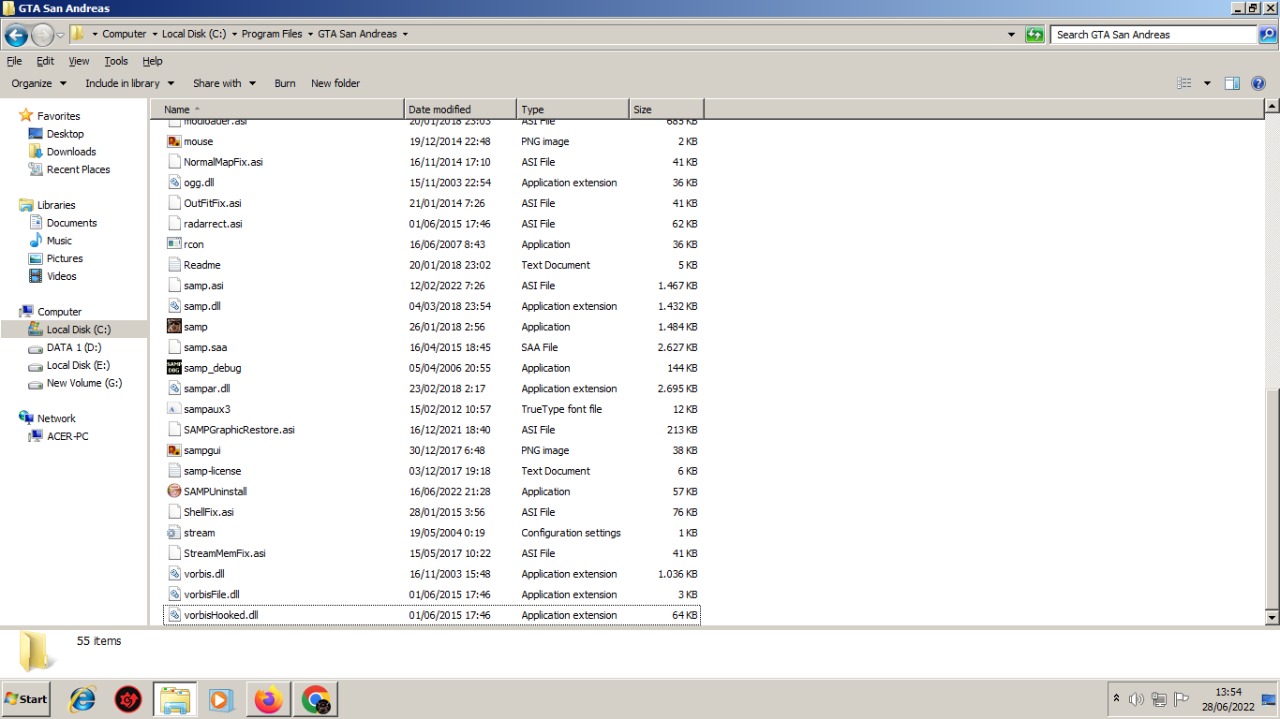Click the red gear taskbar application icon

pyautogui.click(x=128, y=700)
